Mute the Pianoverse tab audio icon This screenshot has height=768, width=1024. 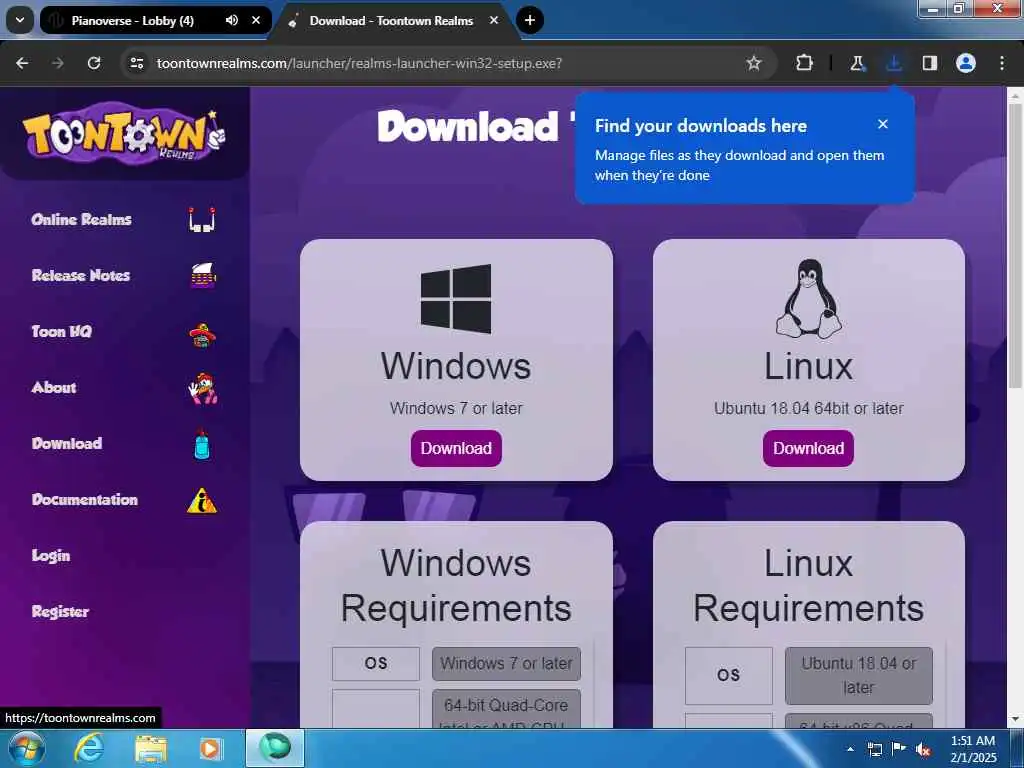232,20
